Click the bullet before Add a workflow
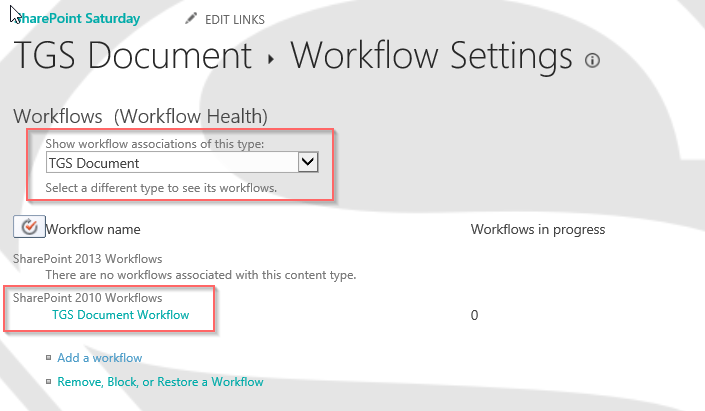705x411 pixels. pos(48,358)
